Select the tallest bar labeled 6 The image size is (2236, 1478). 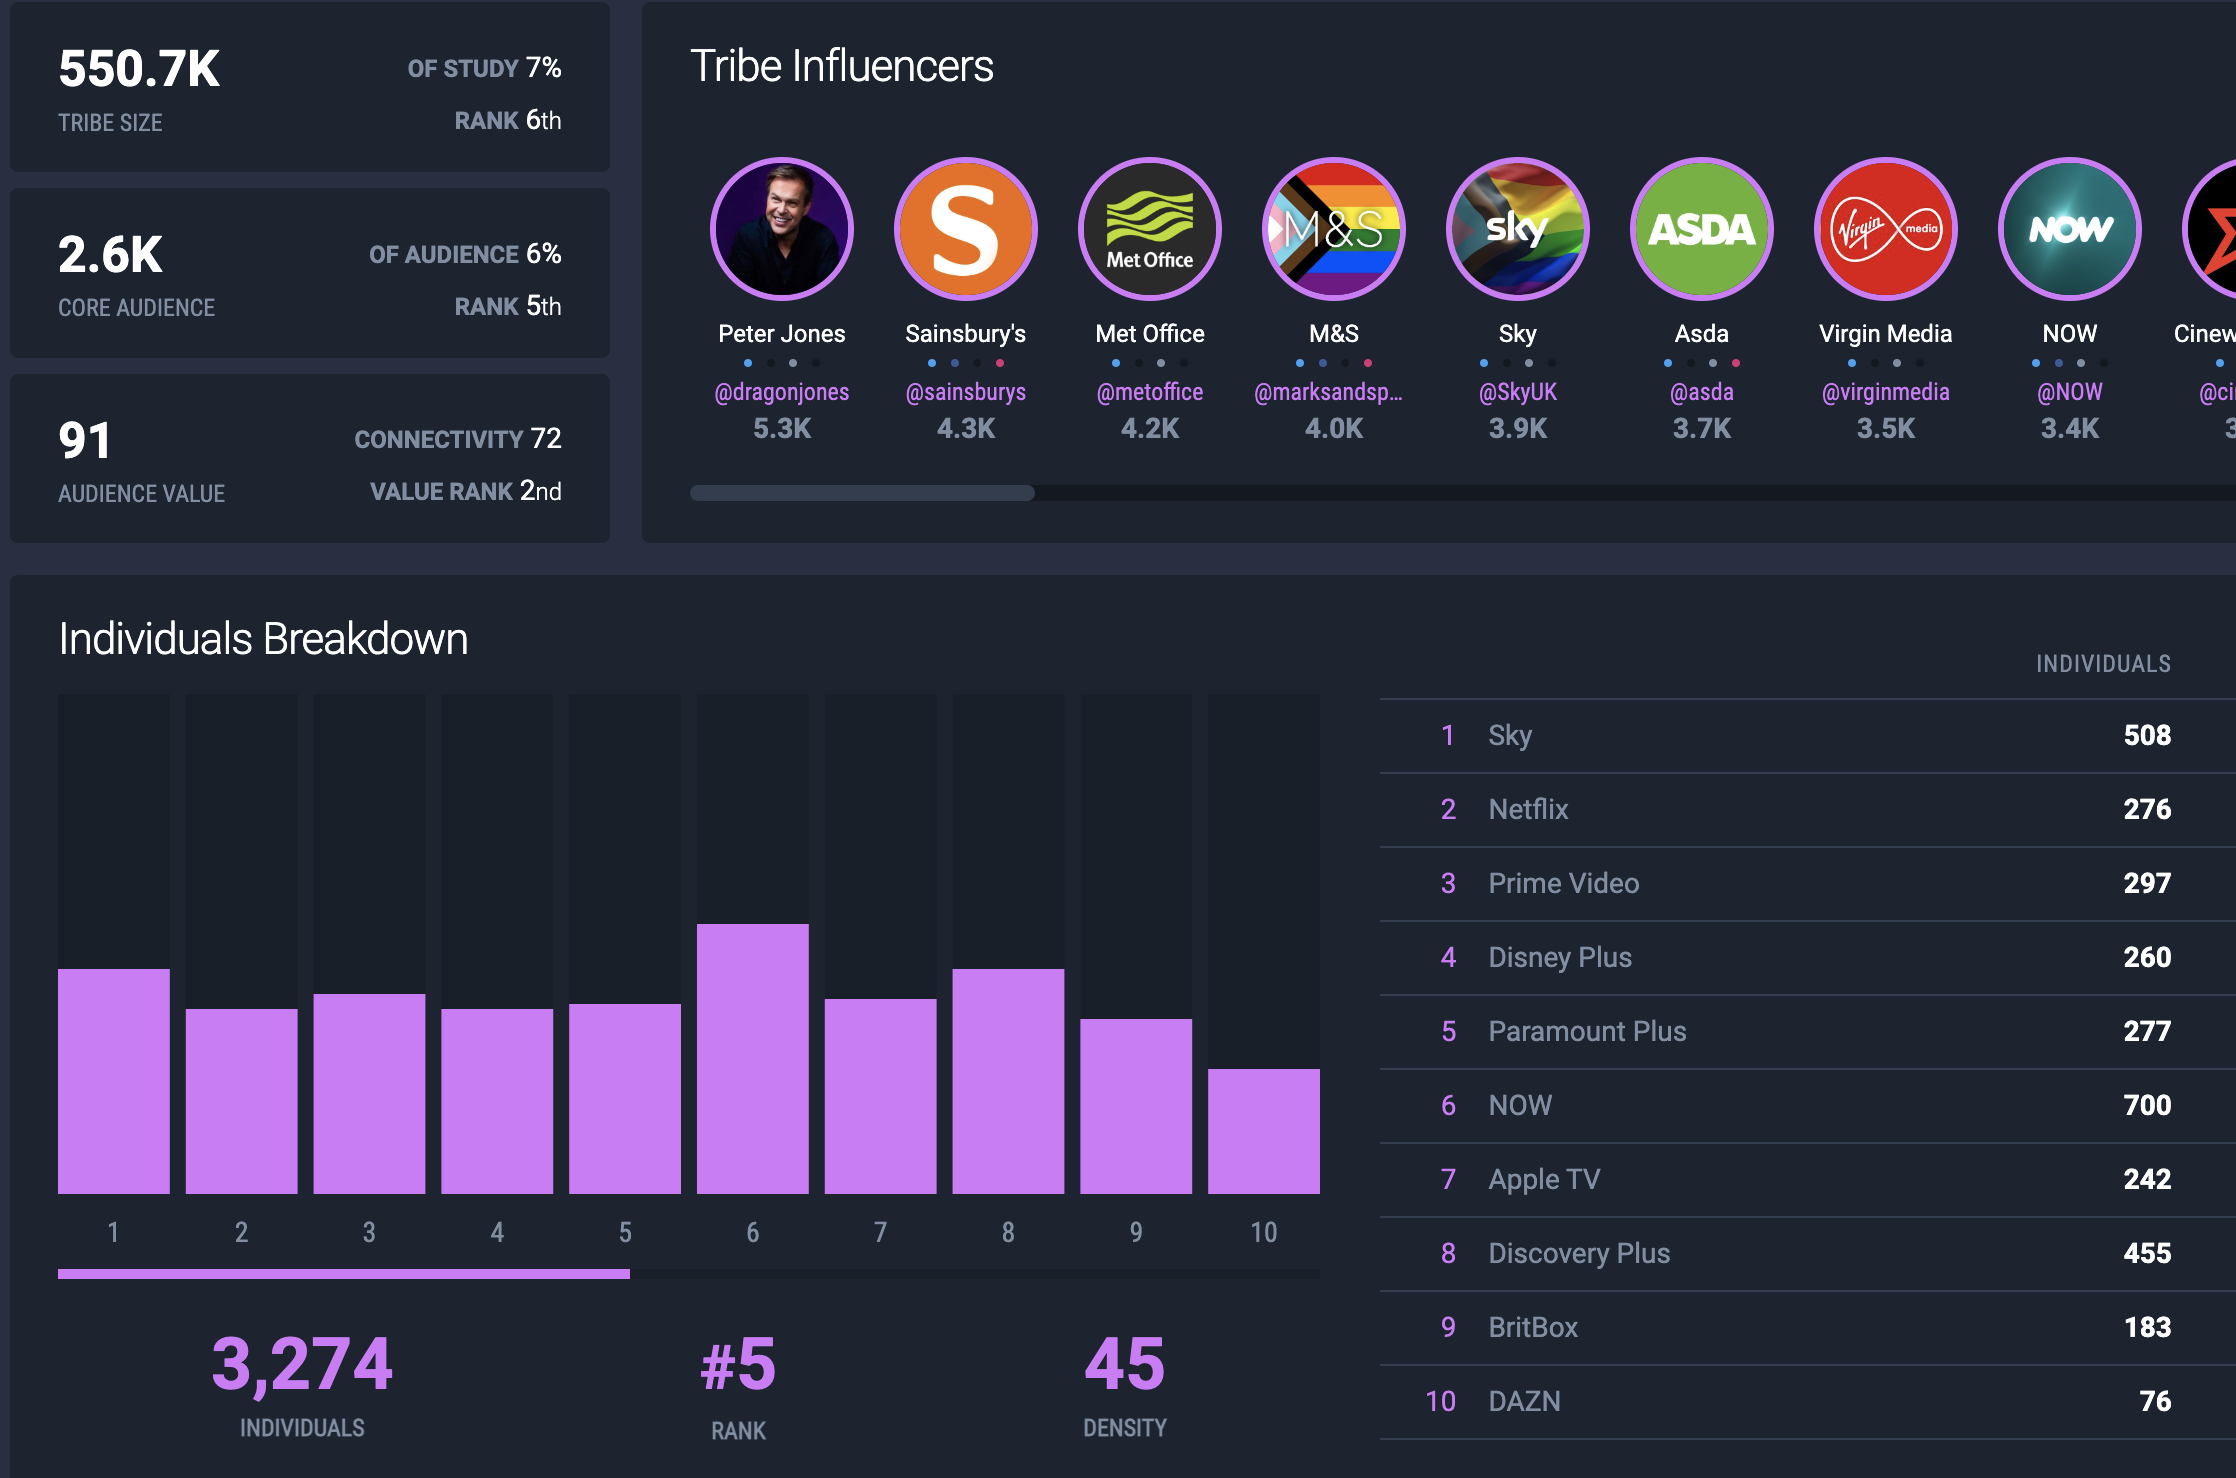pyautogui.click(x=753, y=1059)
